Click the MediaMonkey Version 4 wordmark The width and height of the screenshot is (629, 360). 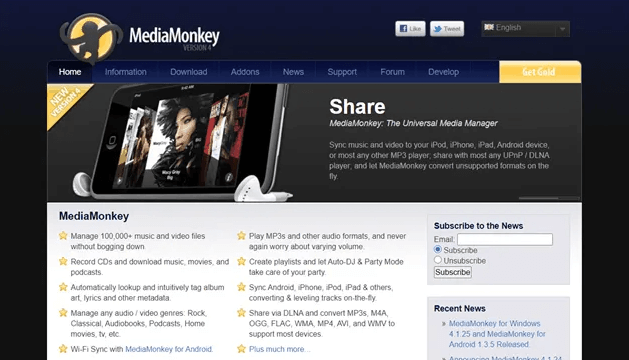pyautogui.click(x=174, y=39)
